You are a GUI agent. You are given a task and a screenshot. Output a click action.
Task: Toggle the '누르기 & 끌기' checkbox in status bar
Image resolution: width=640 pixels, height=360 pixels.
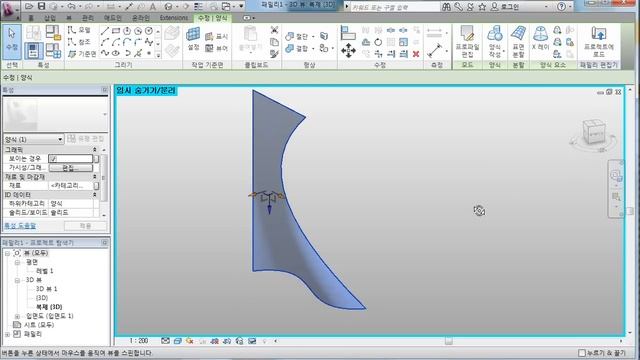pyautogui.click(x=582, y=353)
